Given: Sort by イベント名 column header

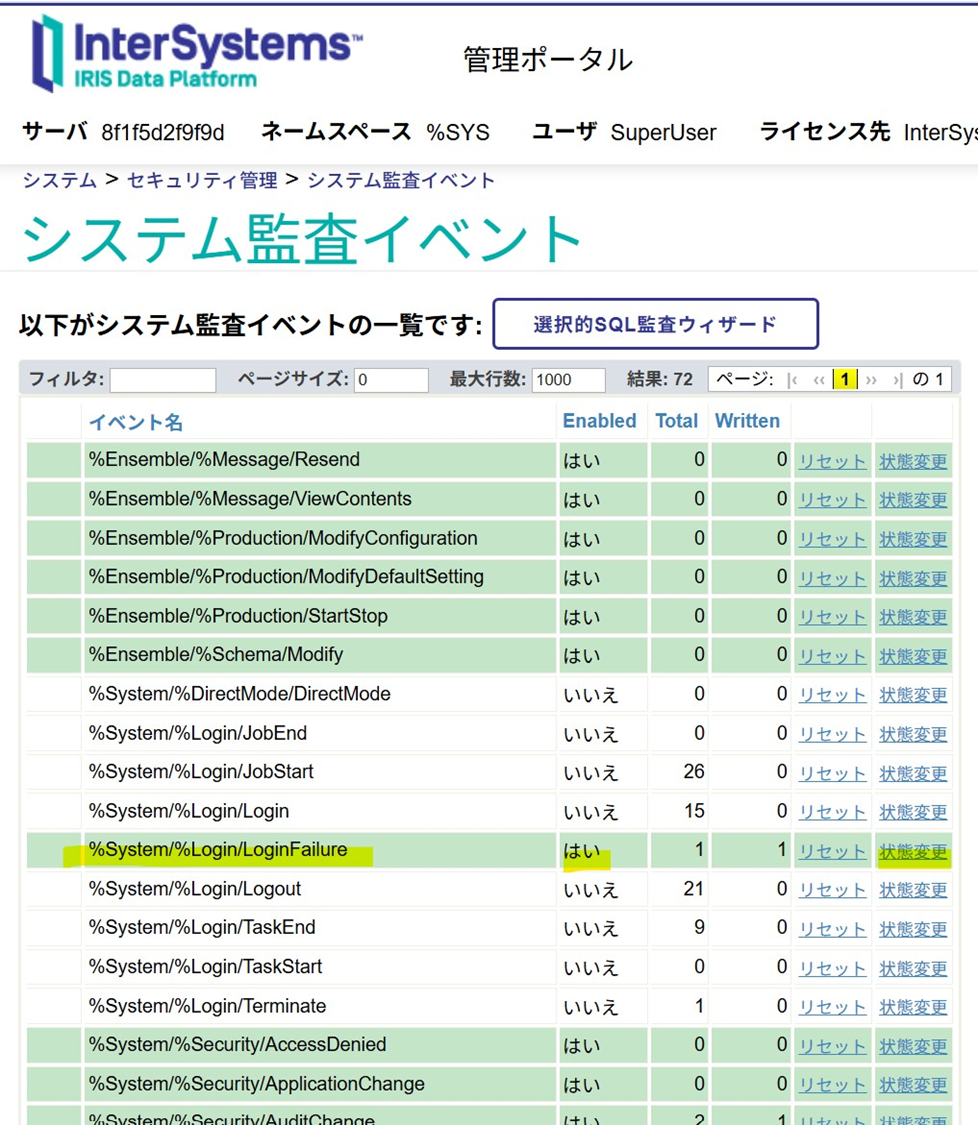Looking at the screenshot, I should point(136,422).
